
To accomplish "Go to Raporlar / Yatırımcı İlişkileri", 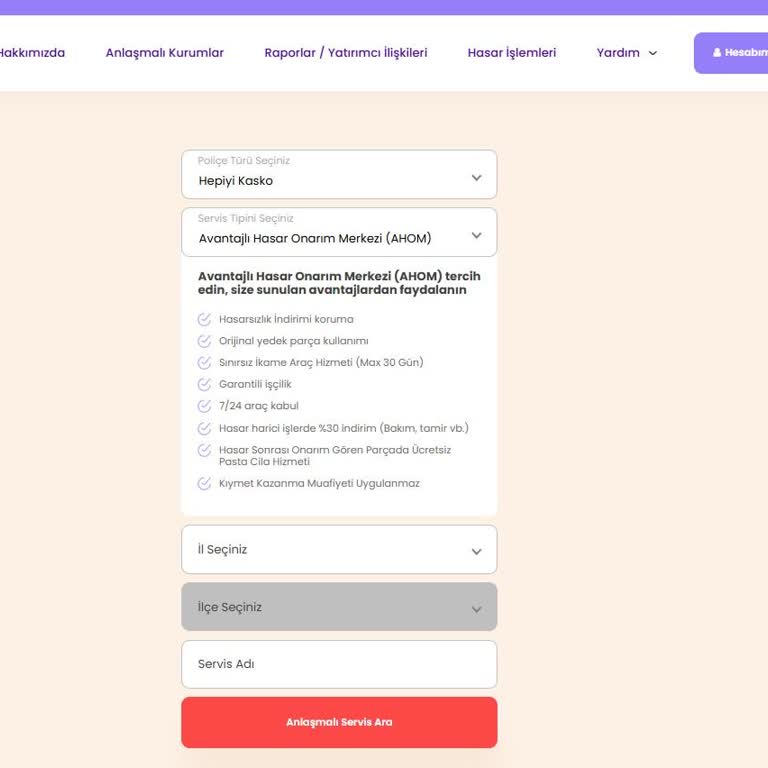I will tap(346, 53).
